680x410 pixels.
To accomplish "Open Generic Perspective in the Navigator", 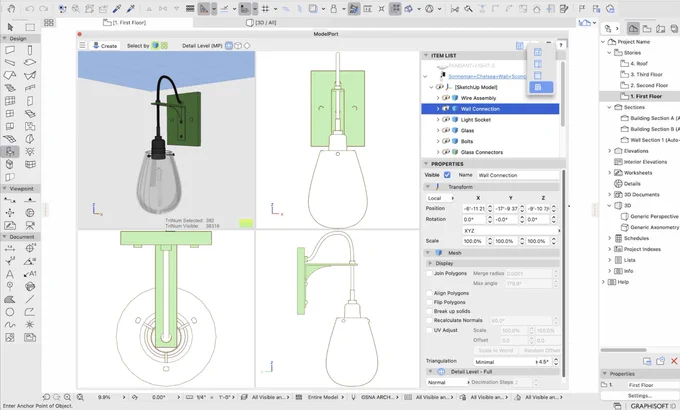I will click(x=654, y=216).
